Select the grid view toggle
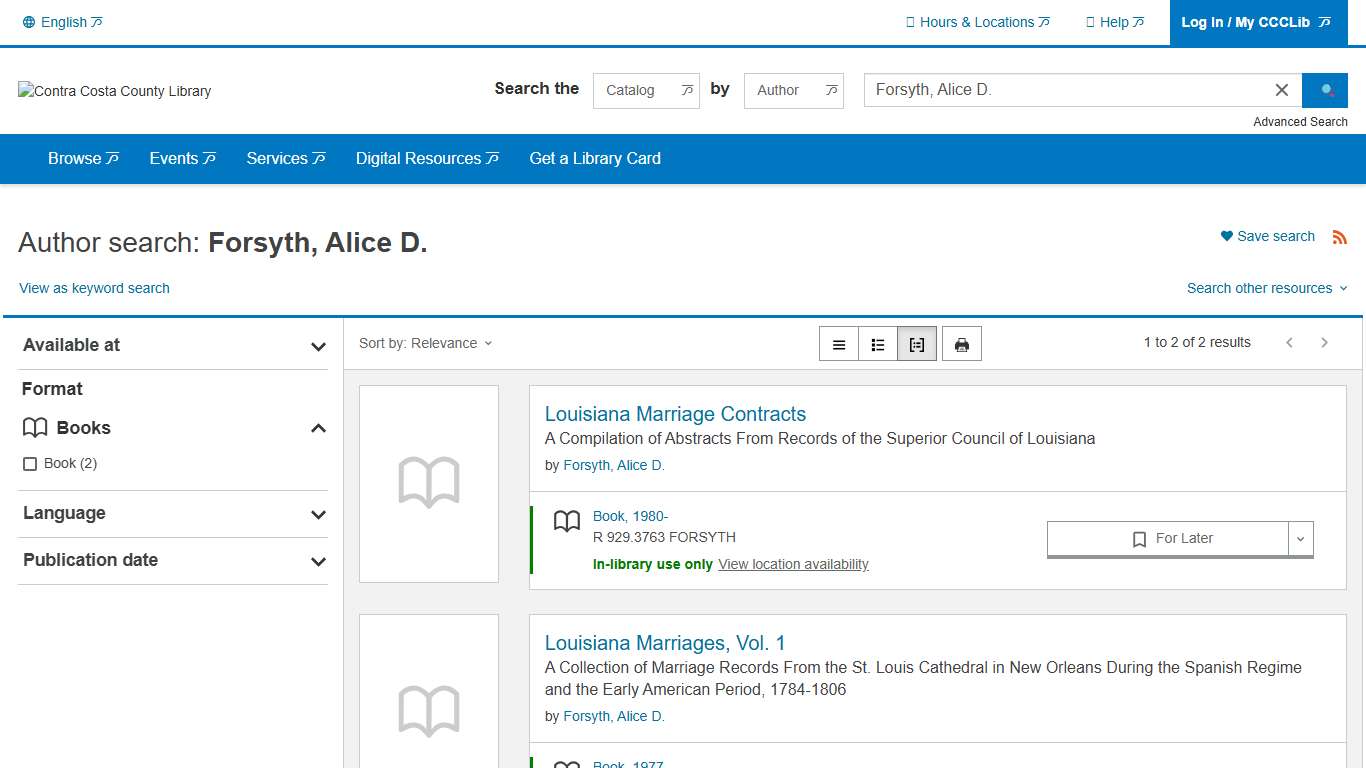1366x768 pixels. [917, 343]
